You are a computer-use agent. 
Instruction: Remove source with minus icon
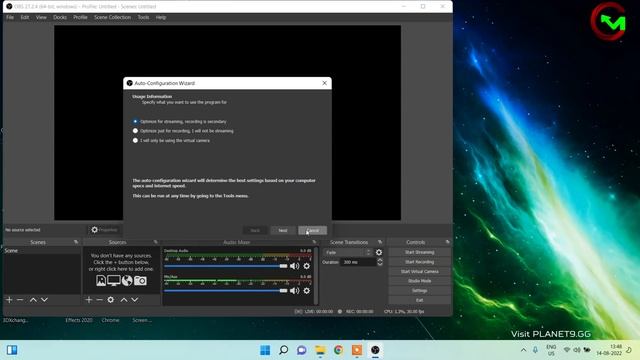(100, 300)
